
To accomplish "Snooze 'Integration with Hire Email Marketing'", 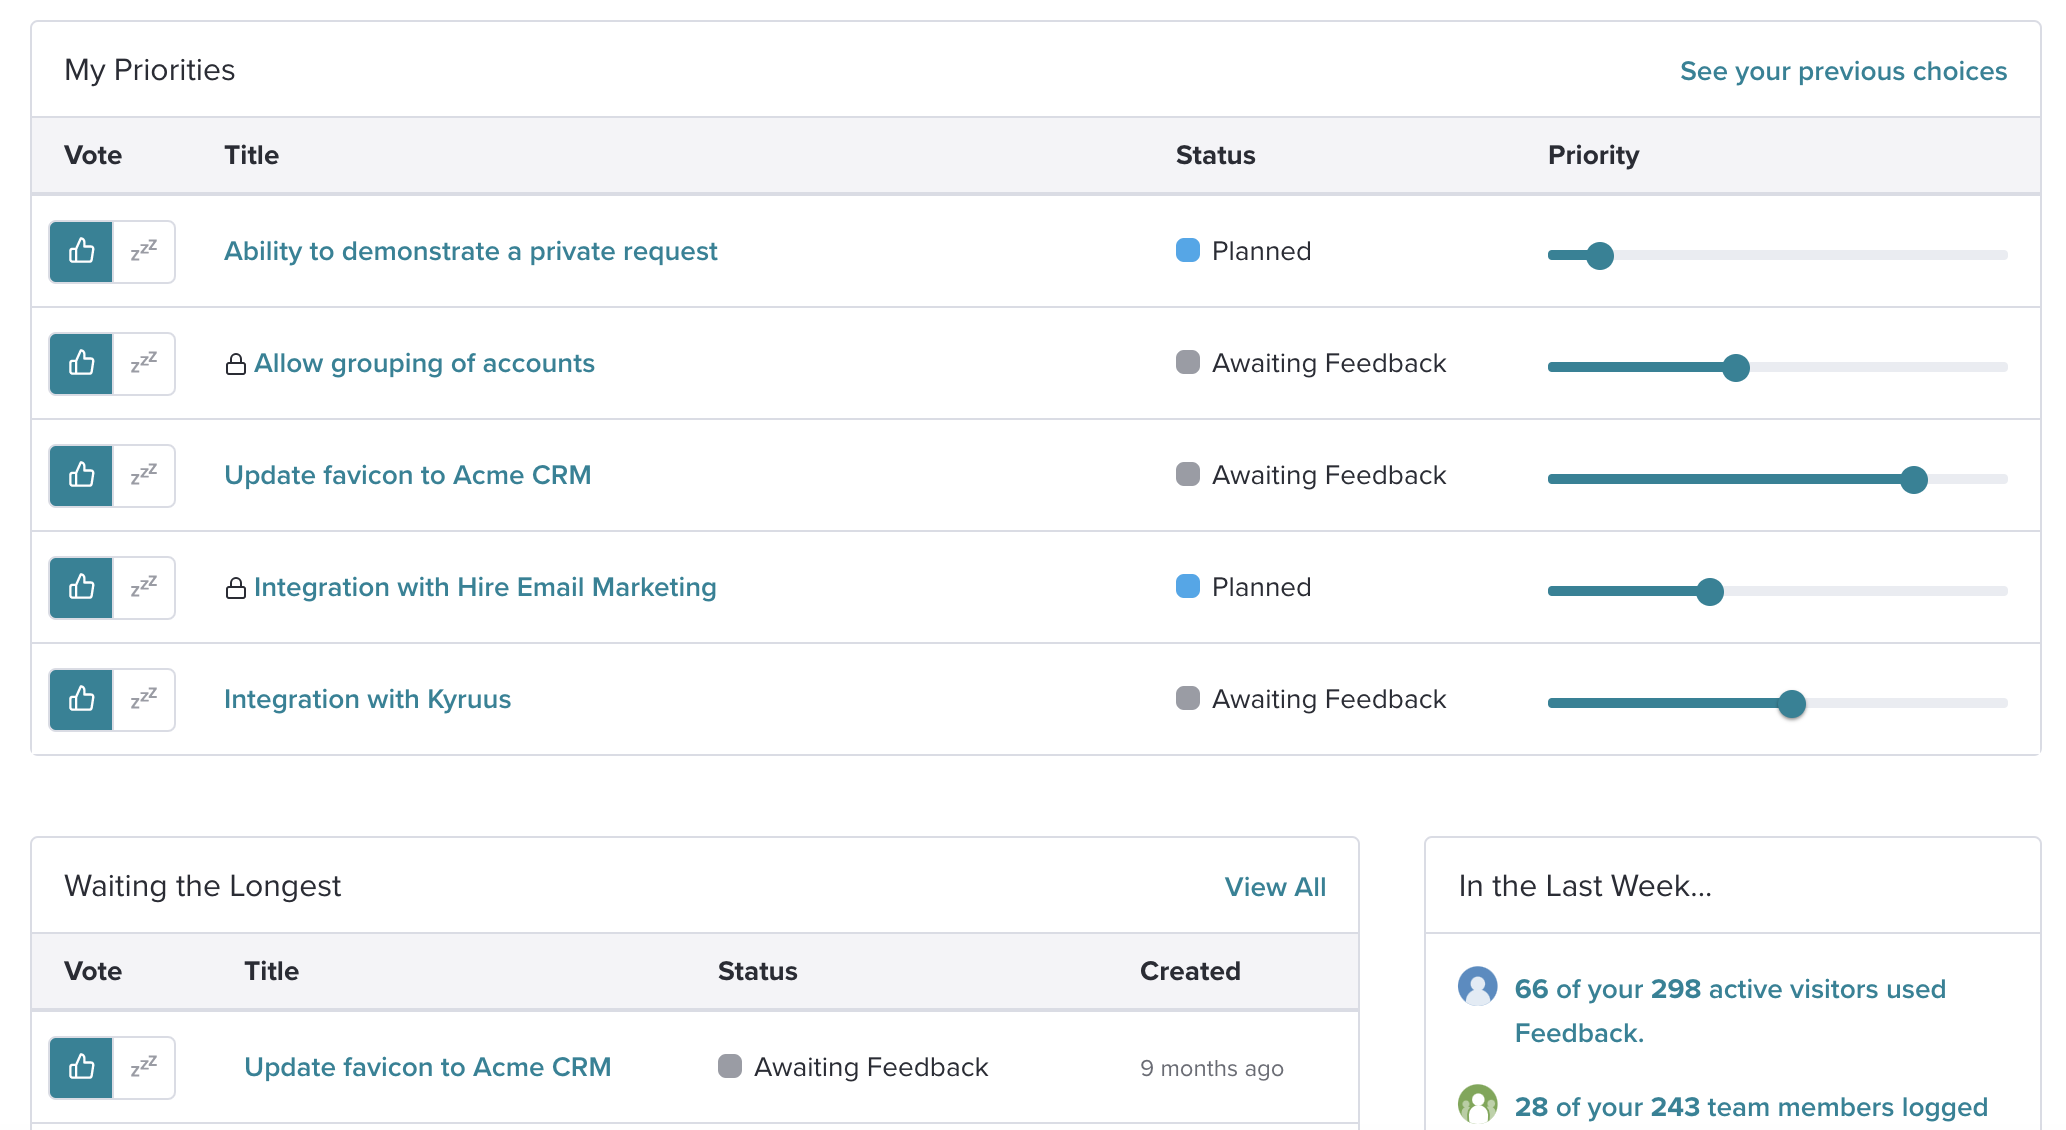I will (x=144, y=588).
